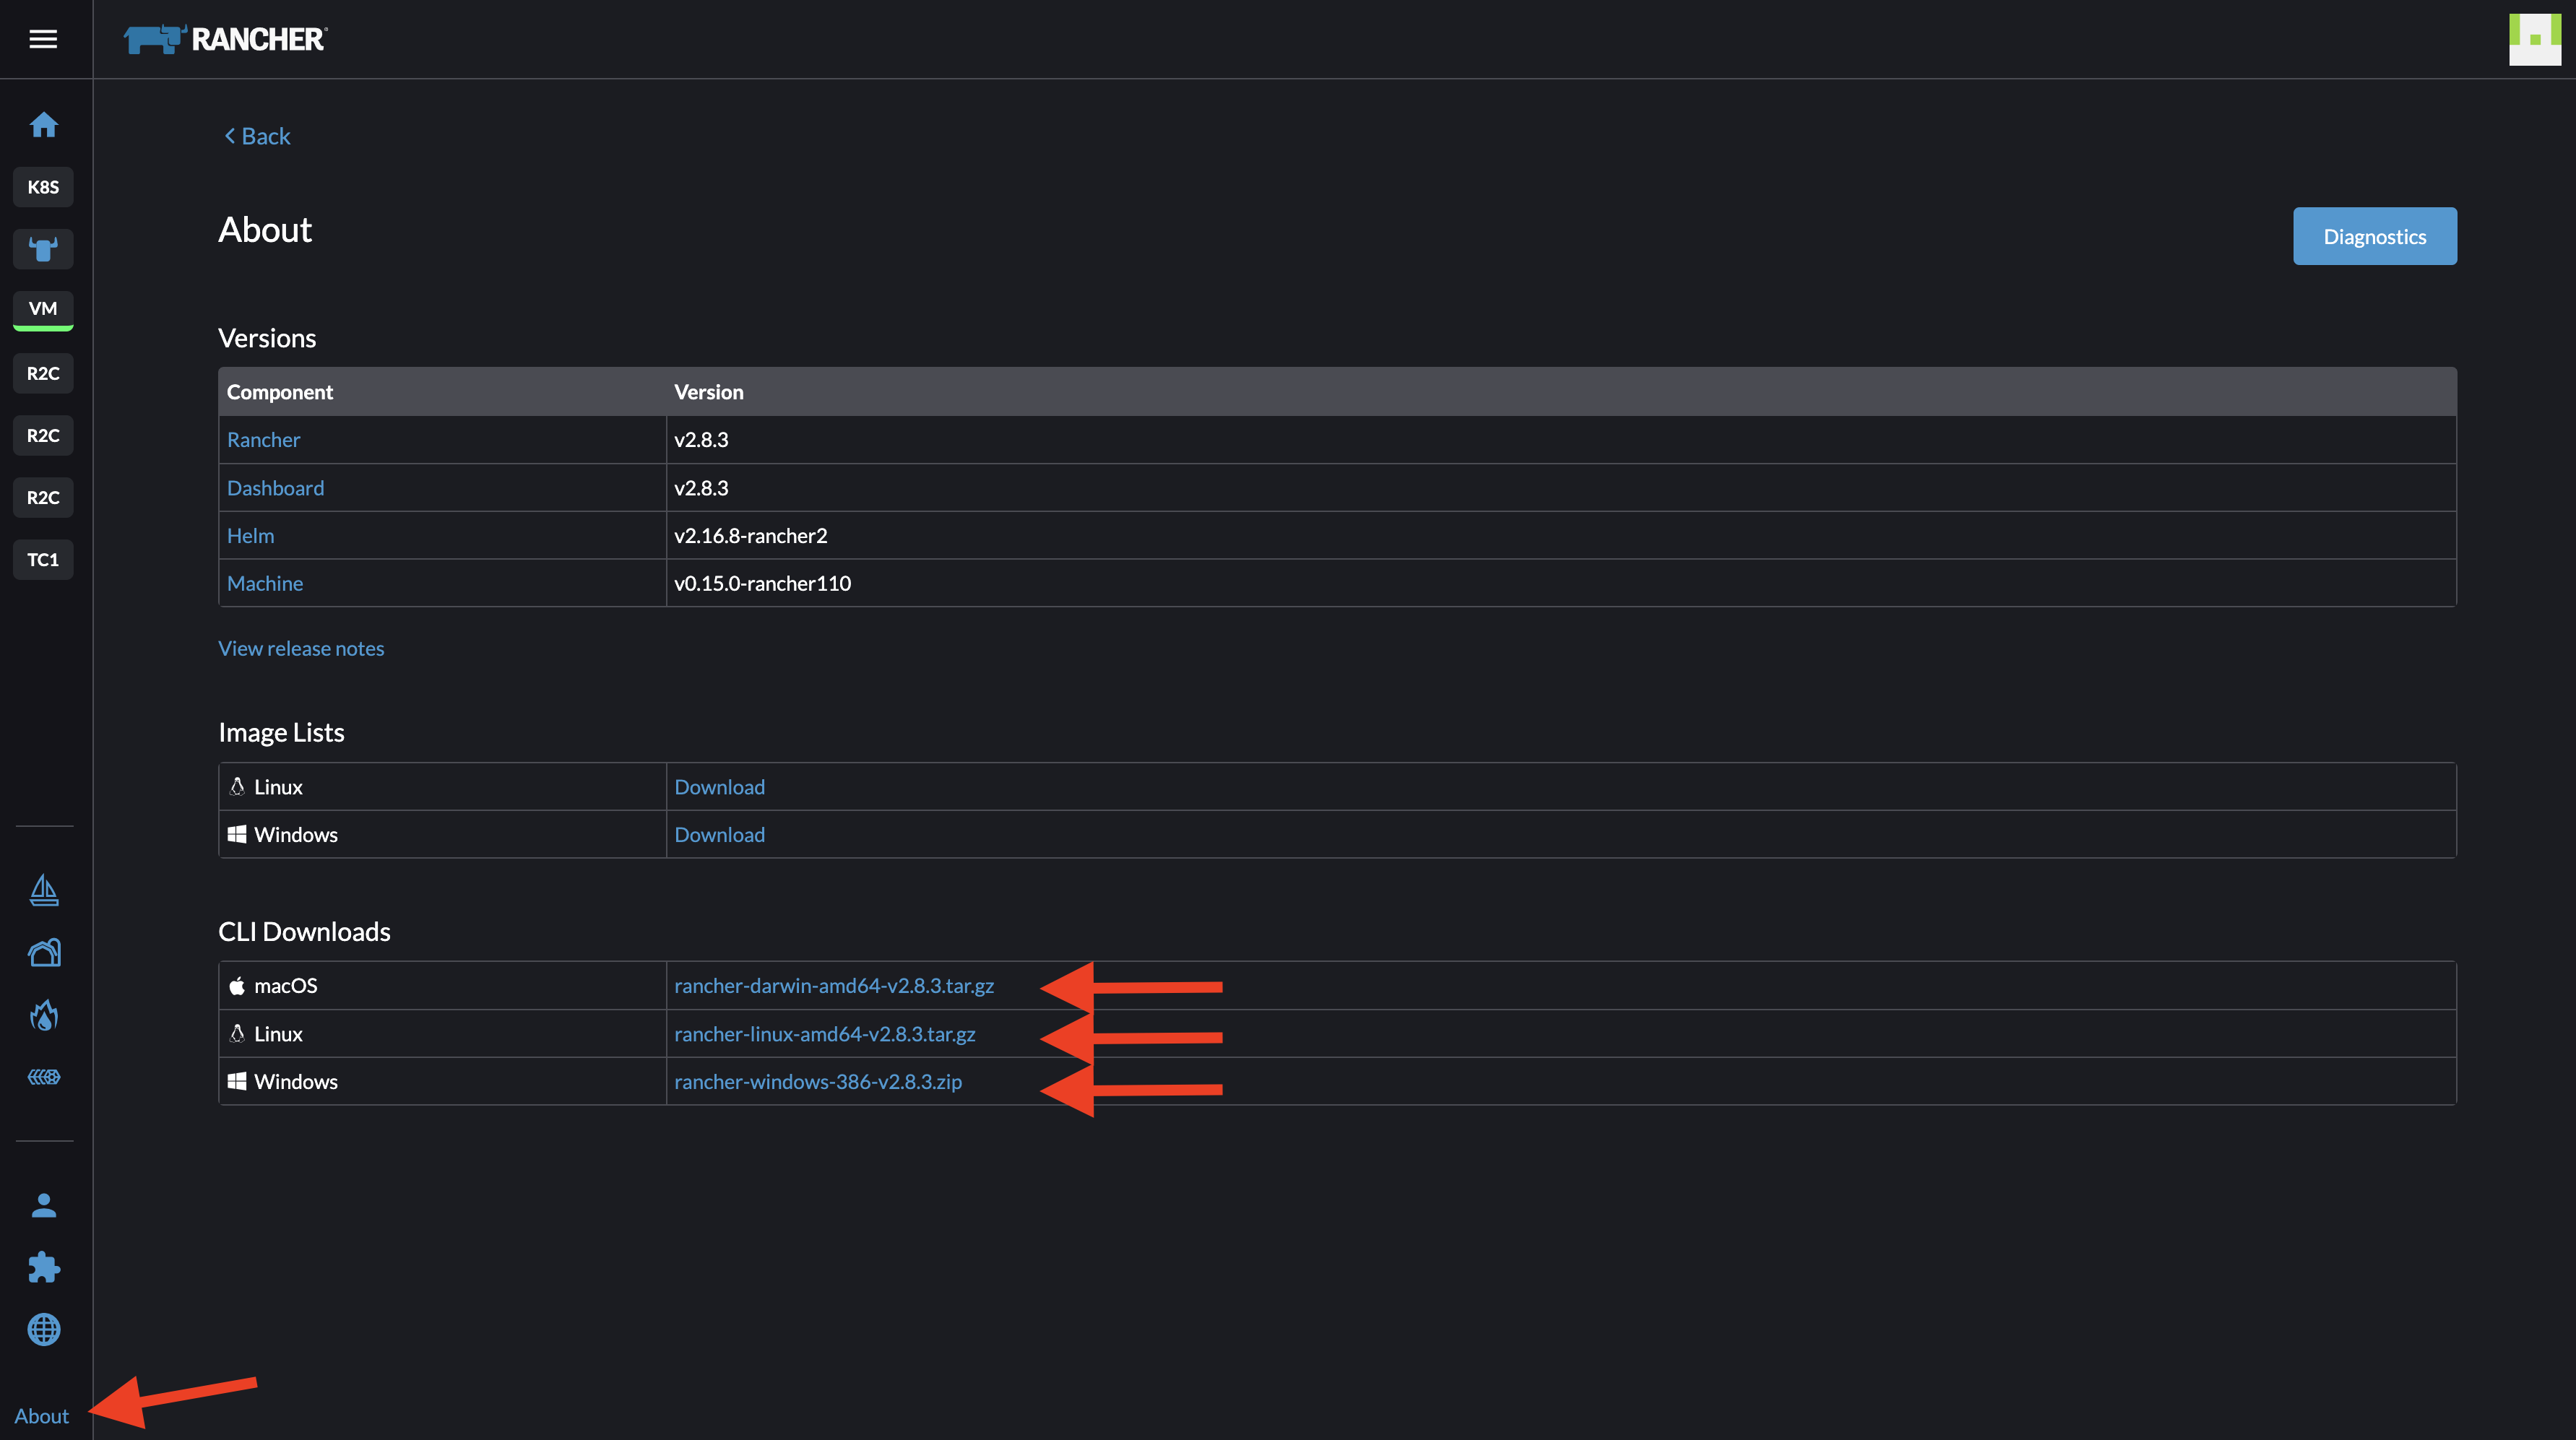
Task: Open Extensions puzzle piece icon
Action: [43, 1267]
